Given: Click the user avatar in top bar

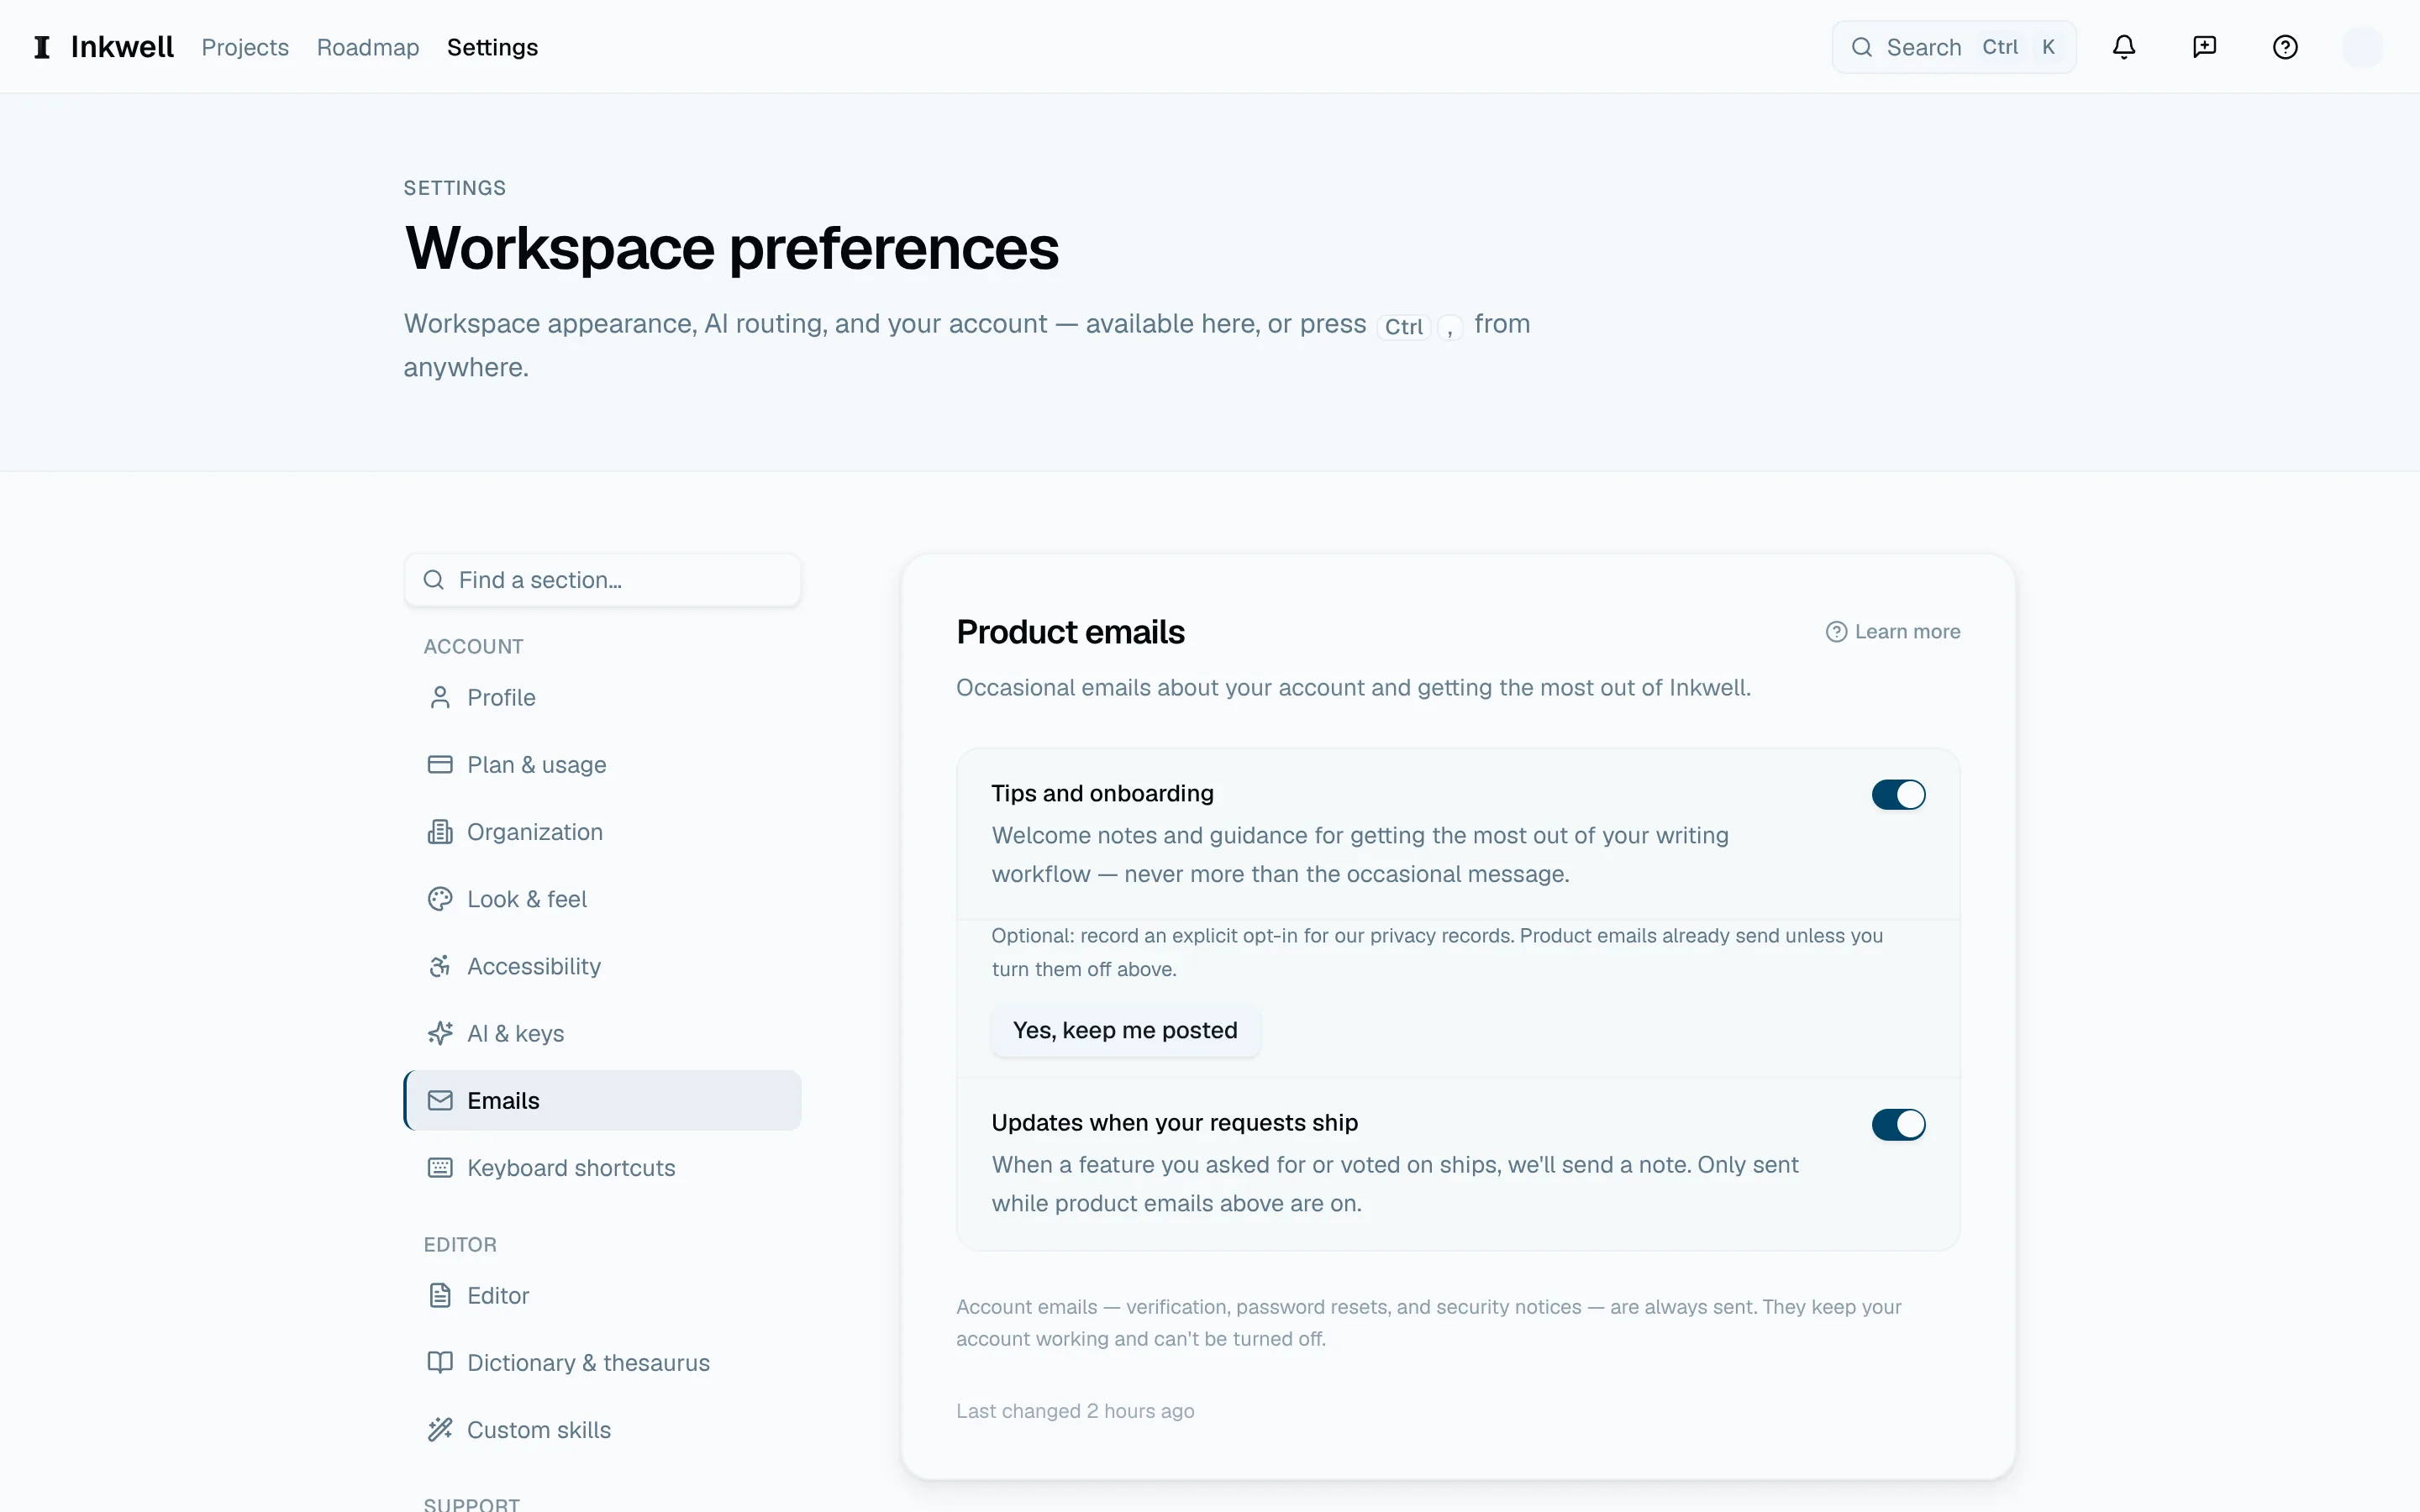Looking at the screenshot, I should (2362, 47).
